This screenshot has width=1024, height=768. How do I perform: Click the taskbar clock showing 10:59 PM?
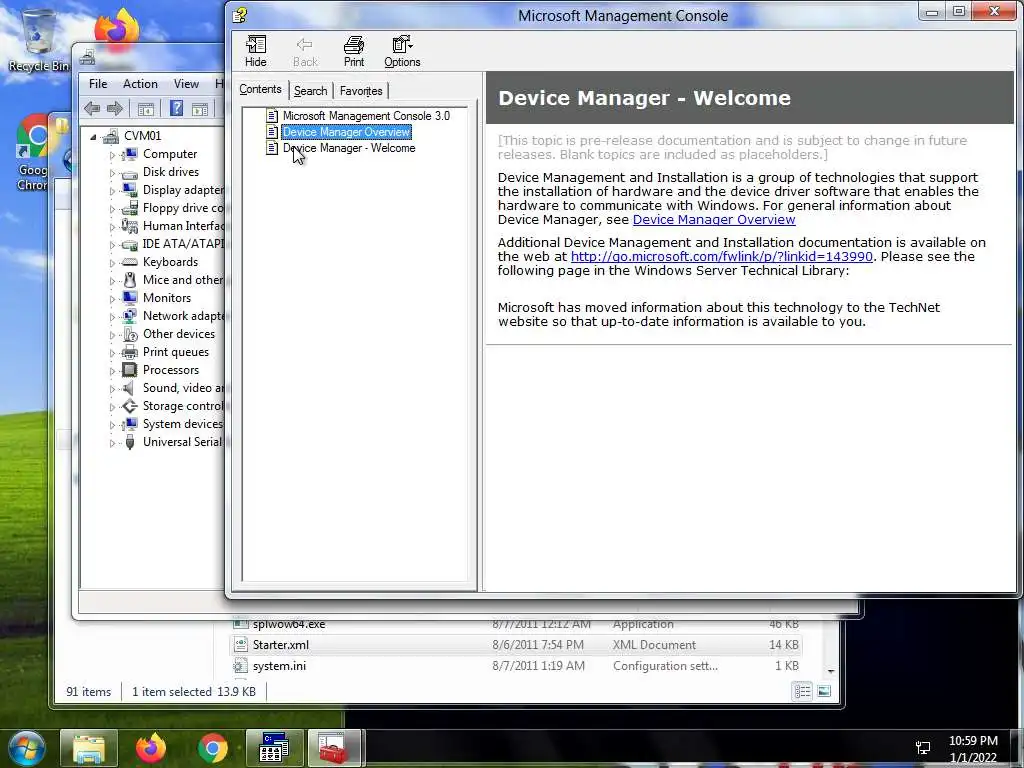pos(973,749)
